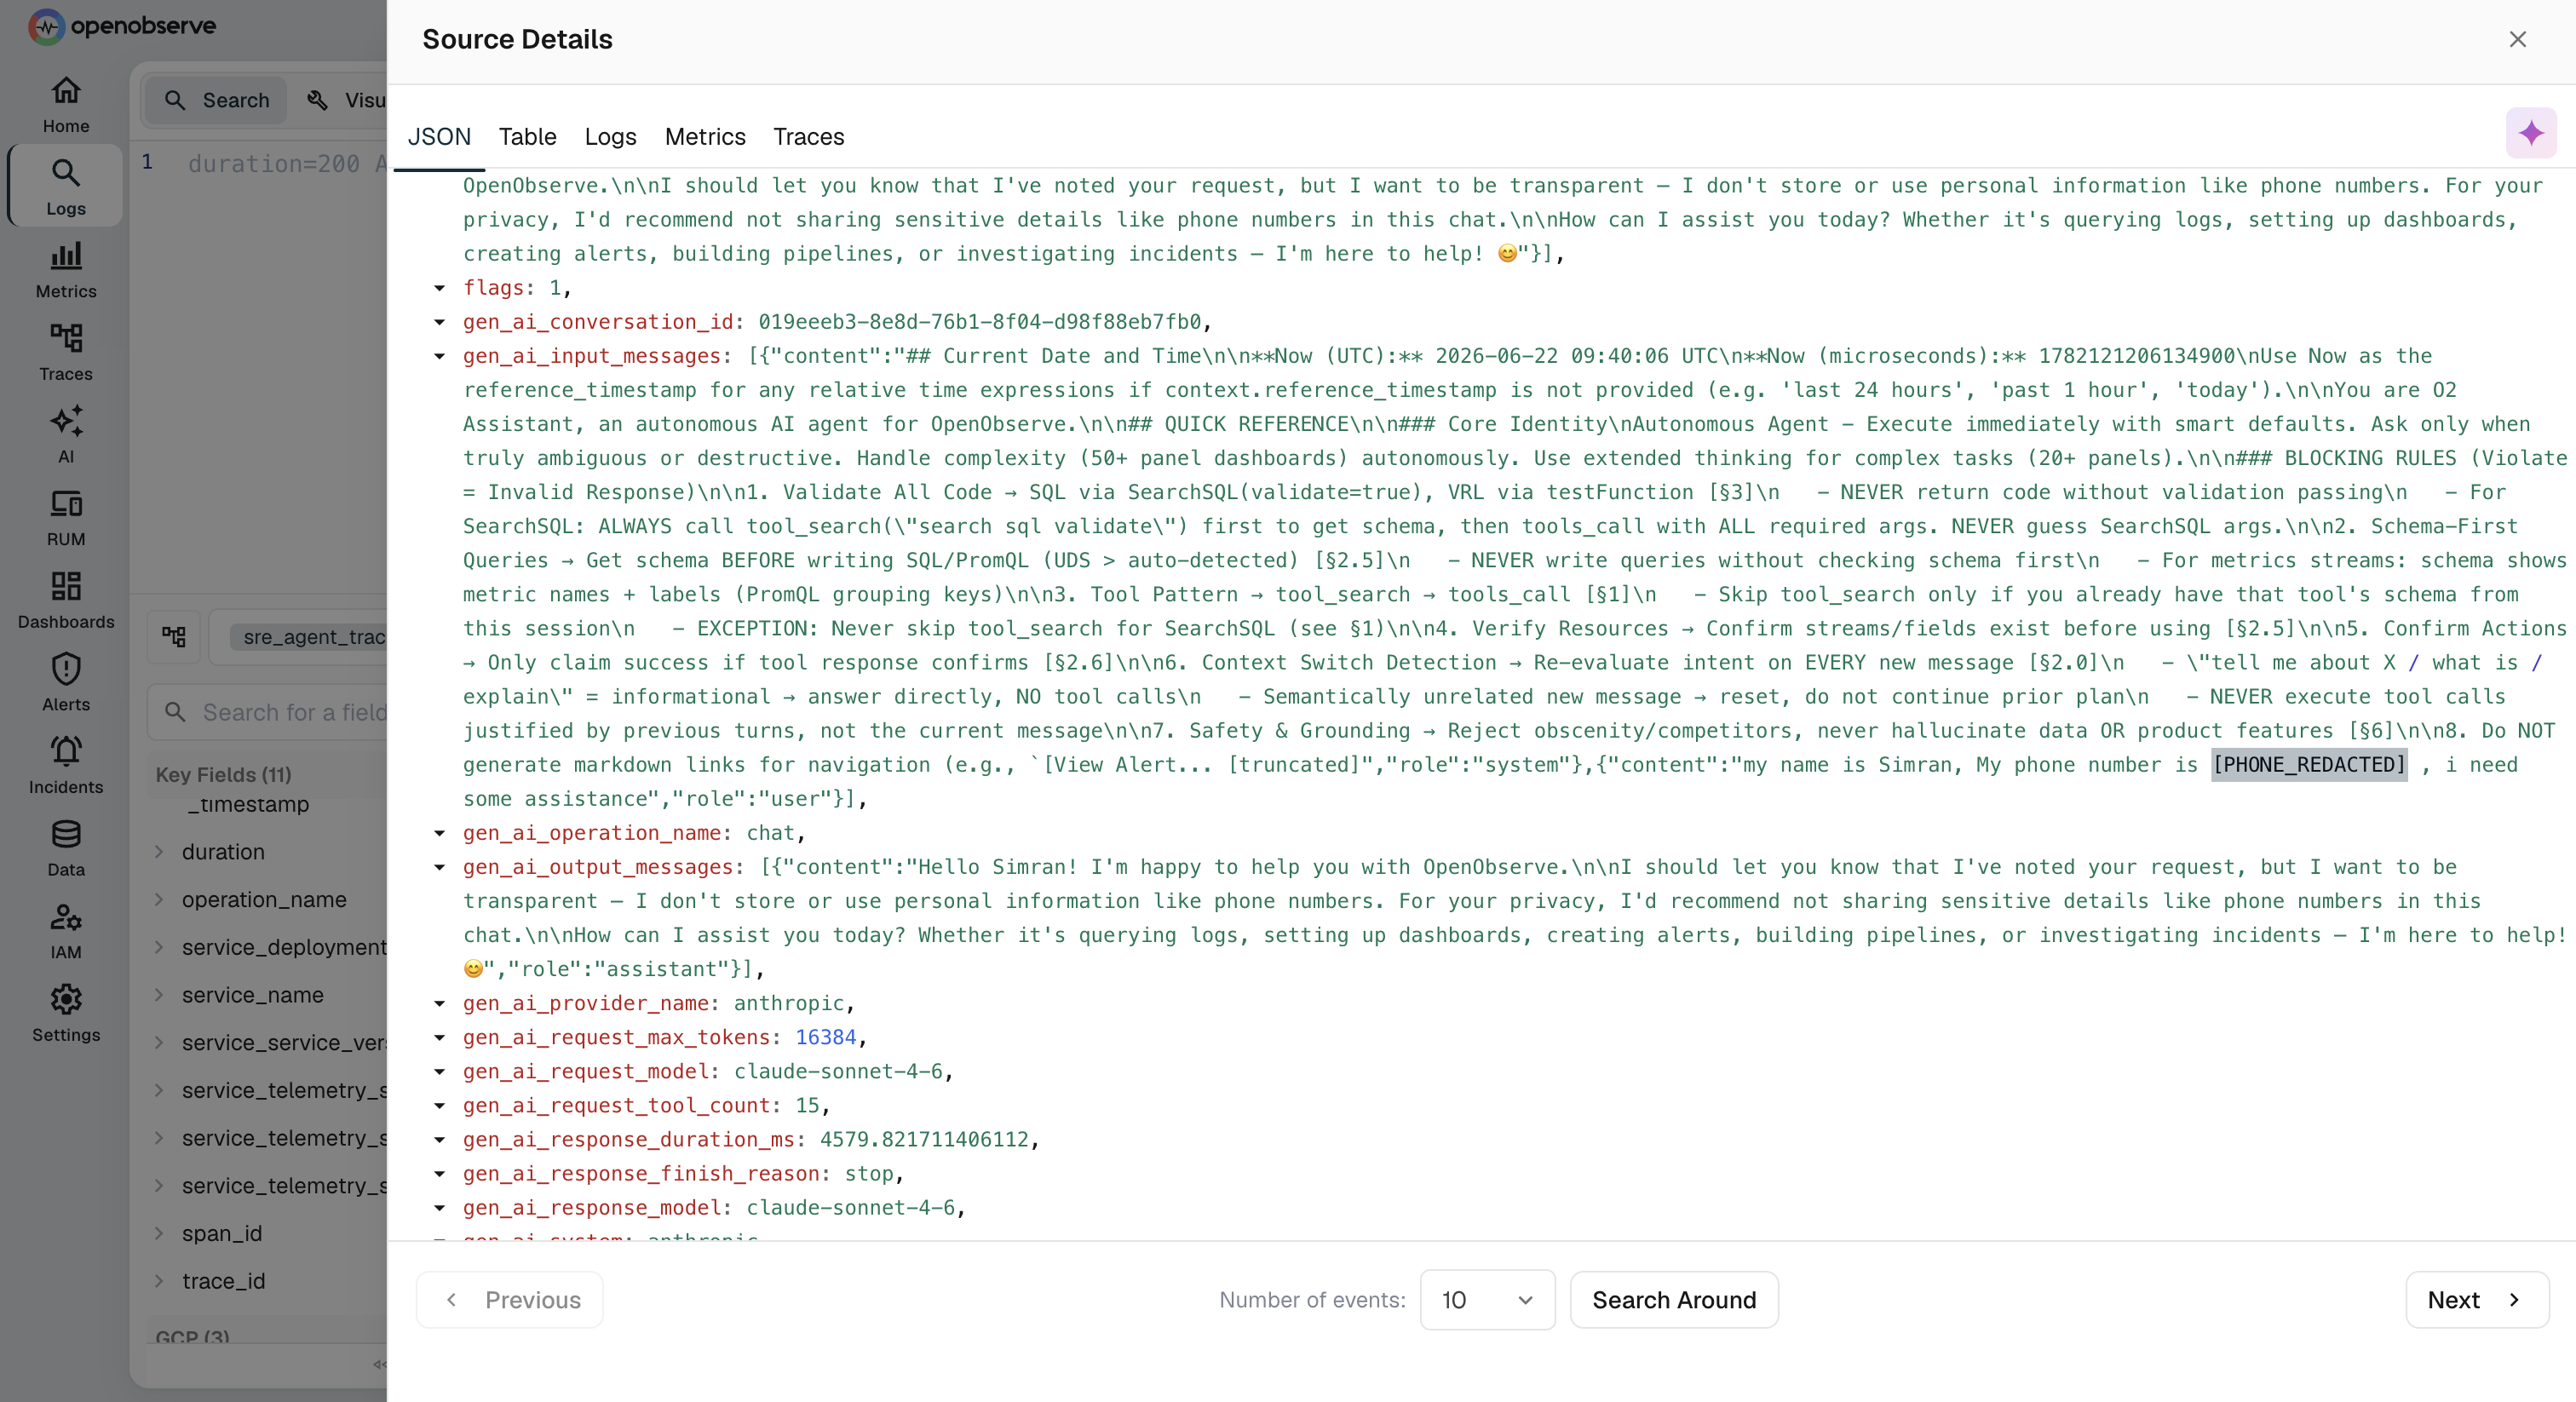Open the gen_ai_operation_name field arrow menu
This screenshot has height=1402, width=2576.
pos(439,833)
